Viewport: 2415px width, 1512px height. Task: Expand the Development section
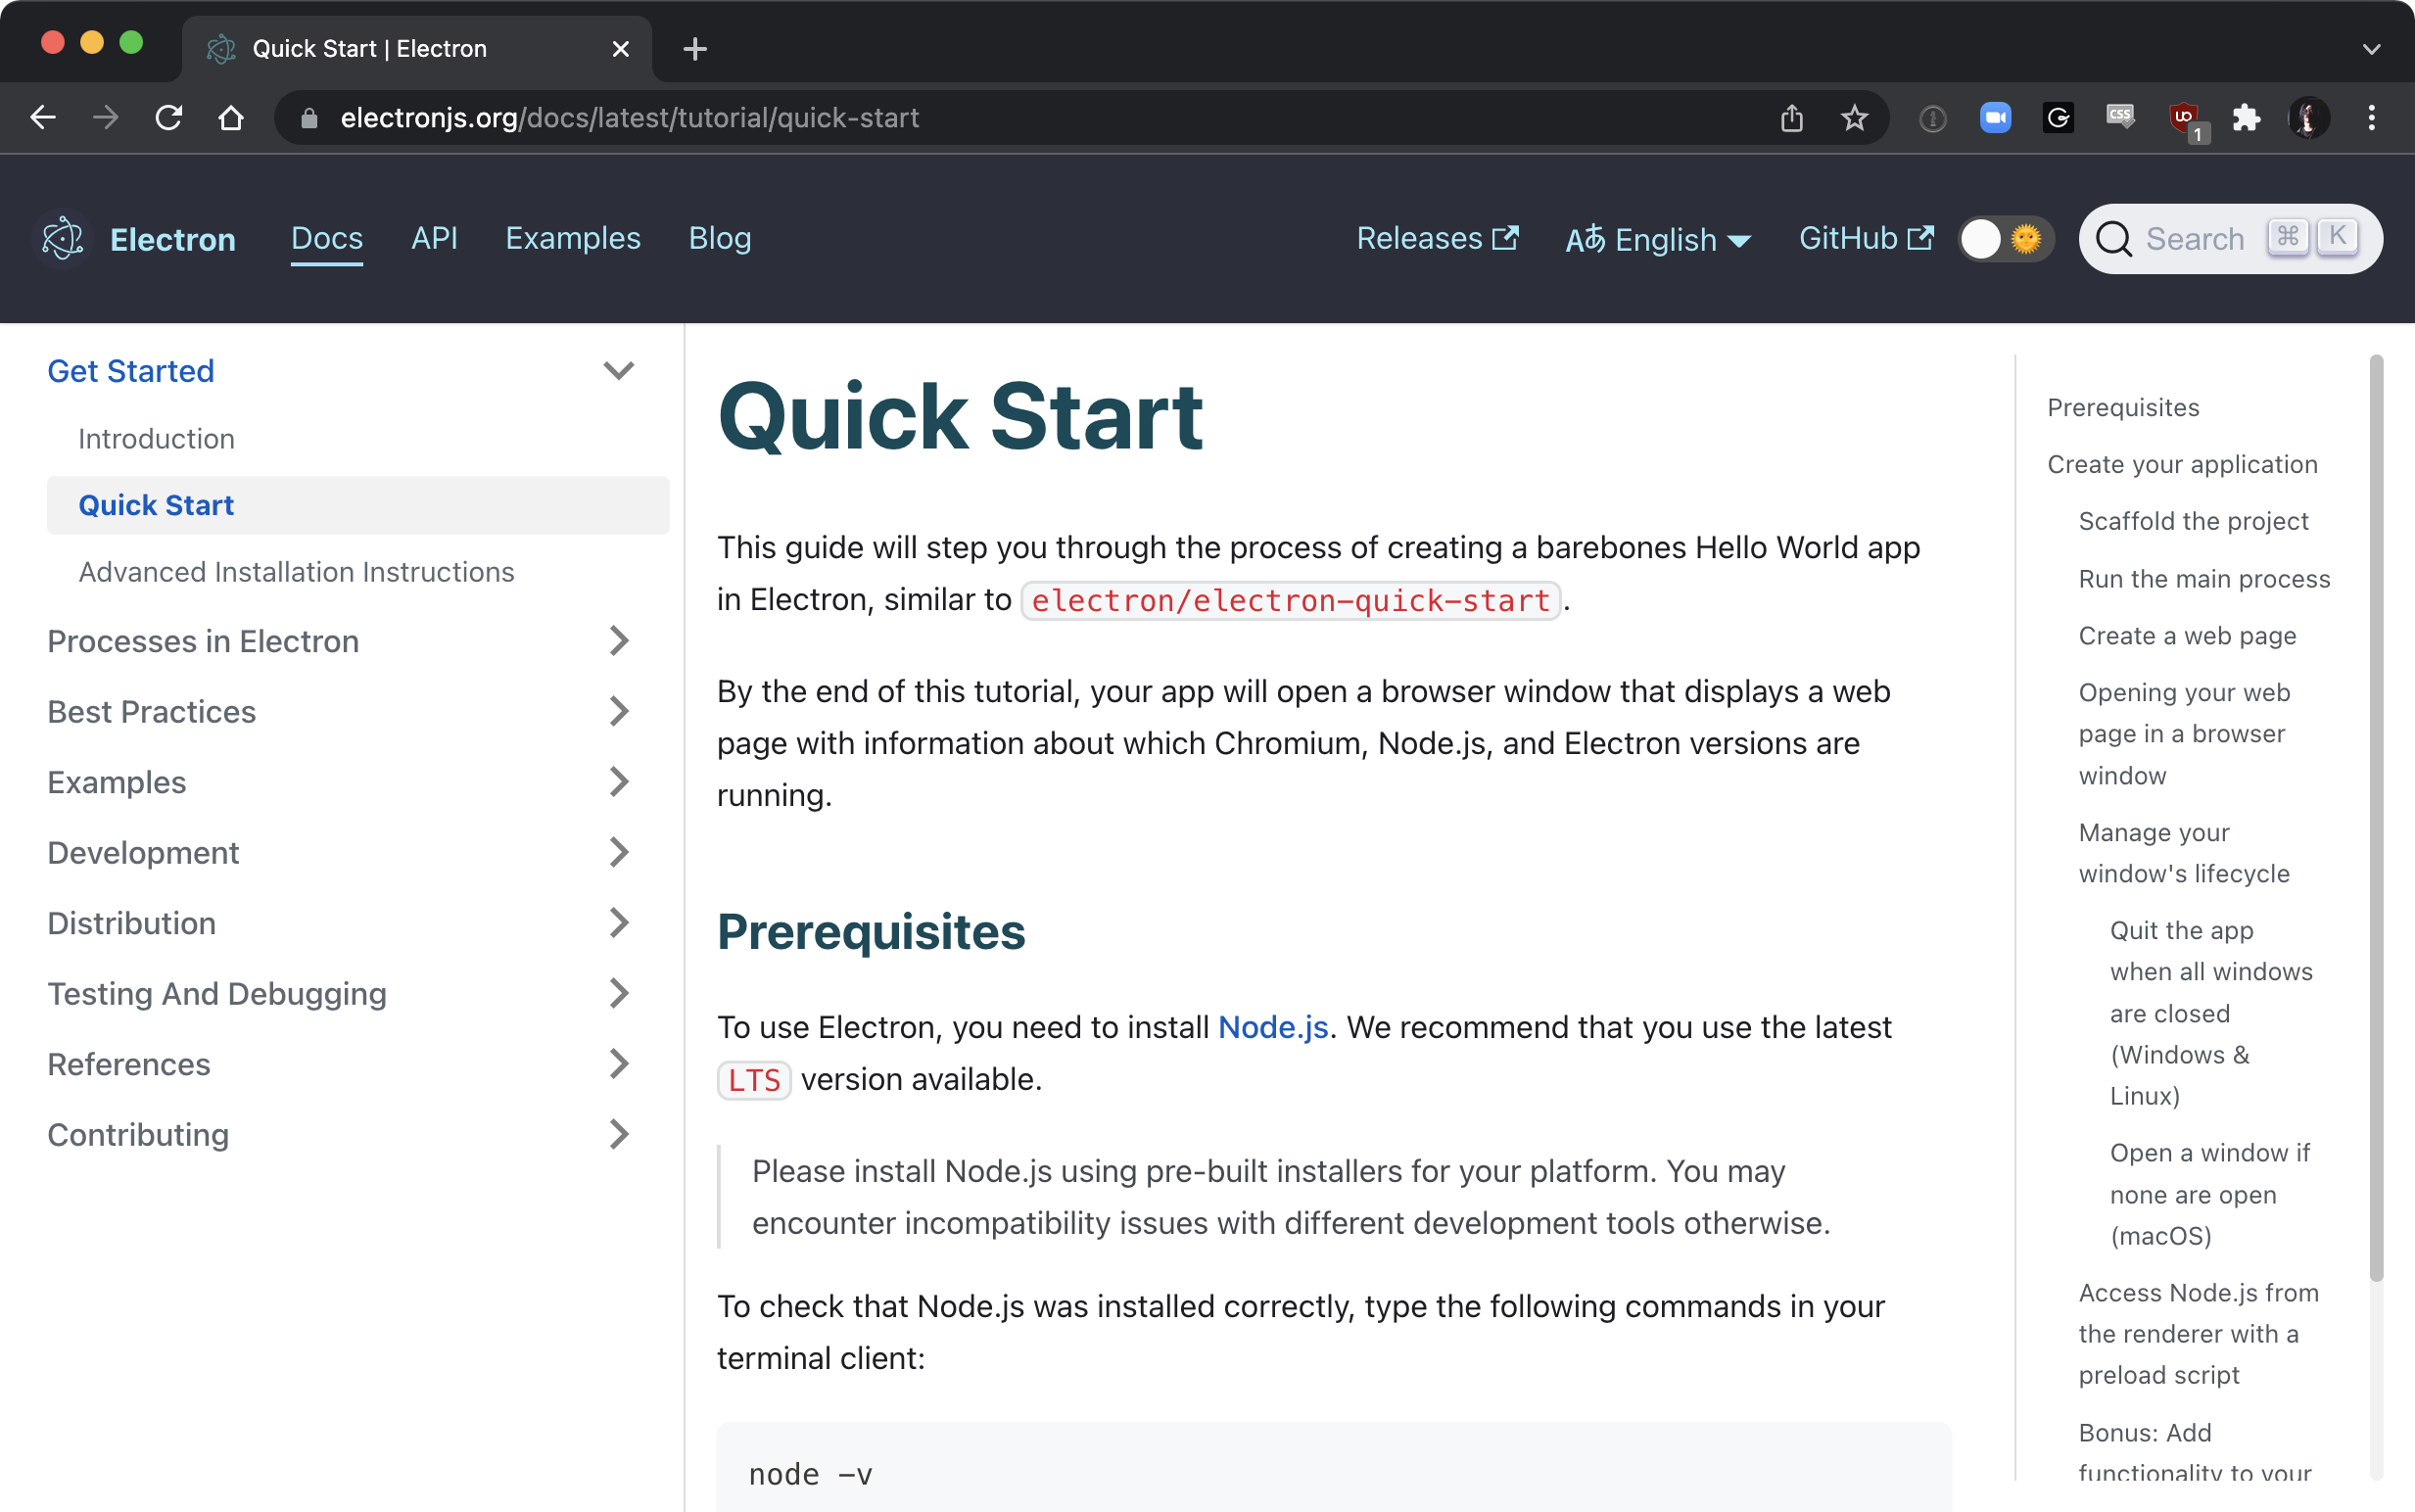click(x=618, y=853)
